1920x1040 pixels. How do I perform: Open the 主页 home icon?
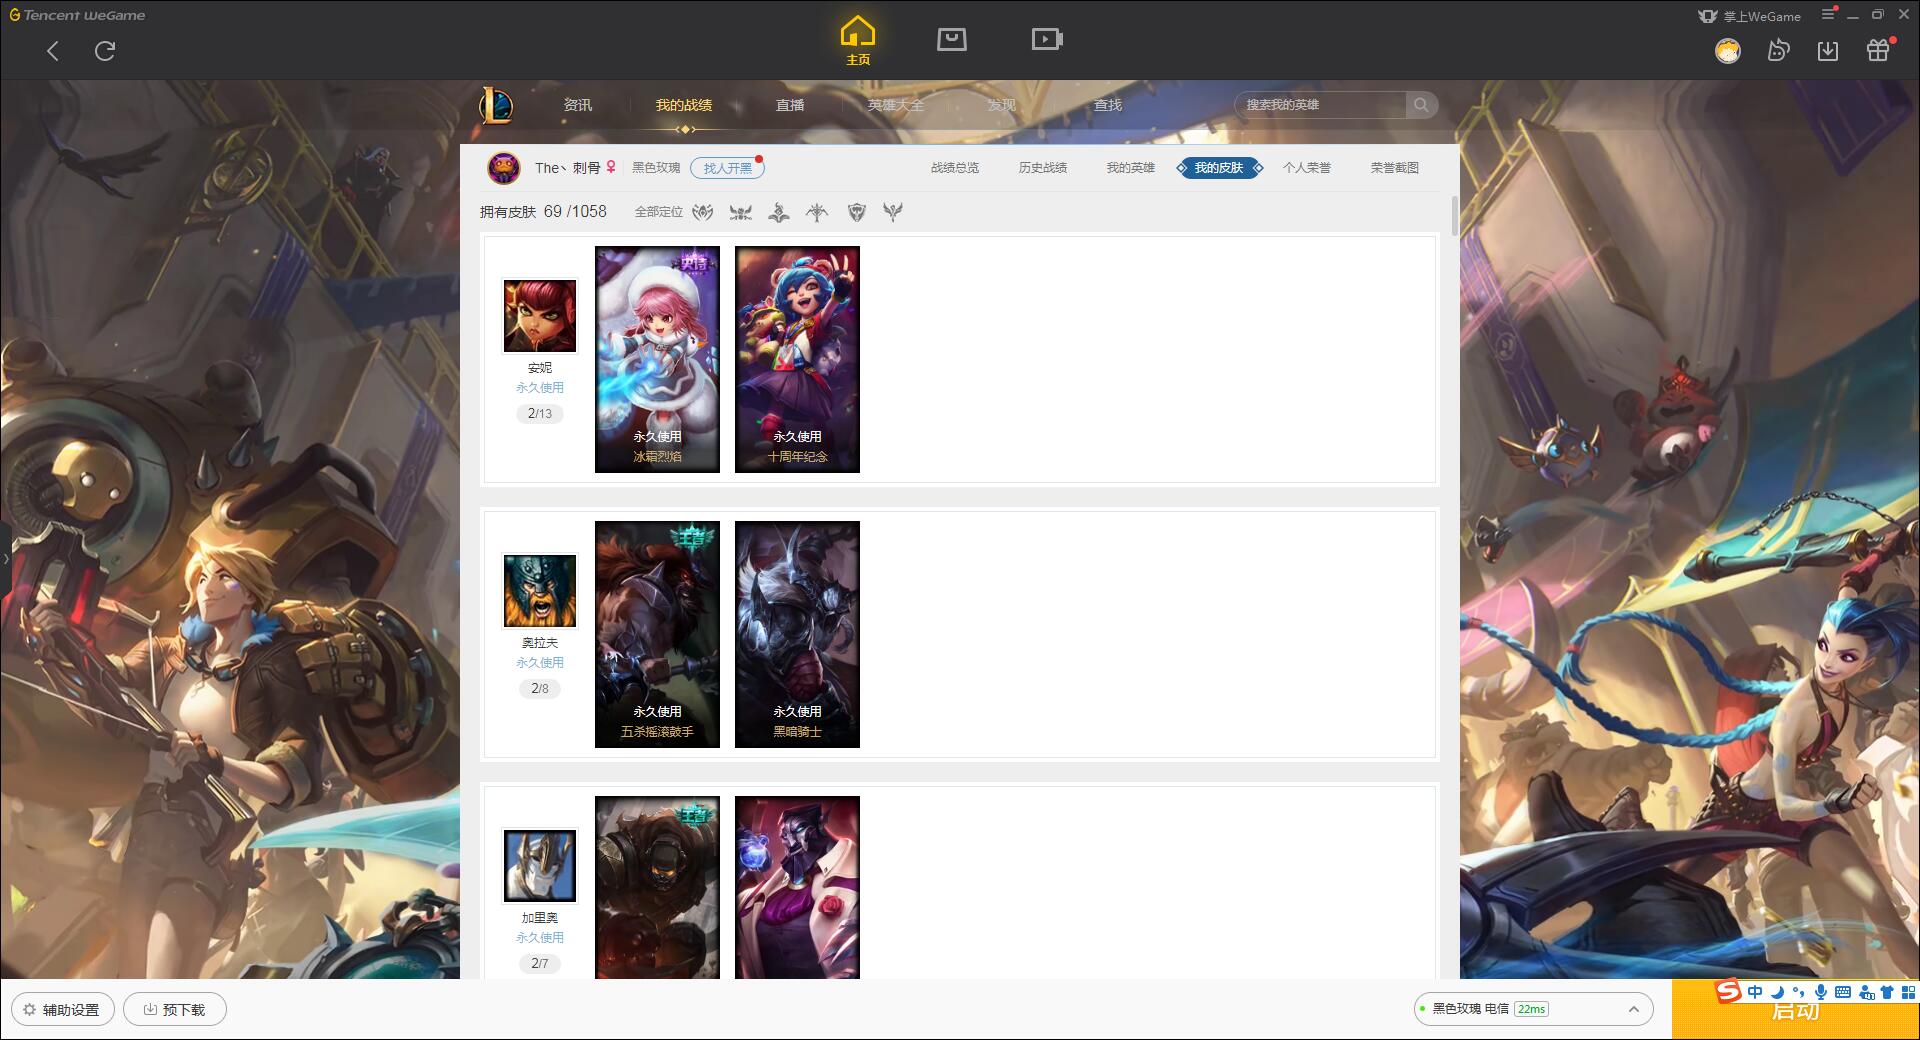point(858,41)
